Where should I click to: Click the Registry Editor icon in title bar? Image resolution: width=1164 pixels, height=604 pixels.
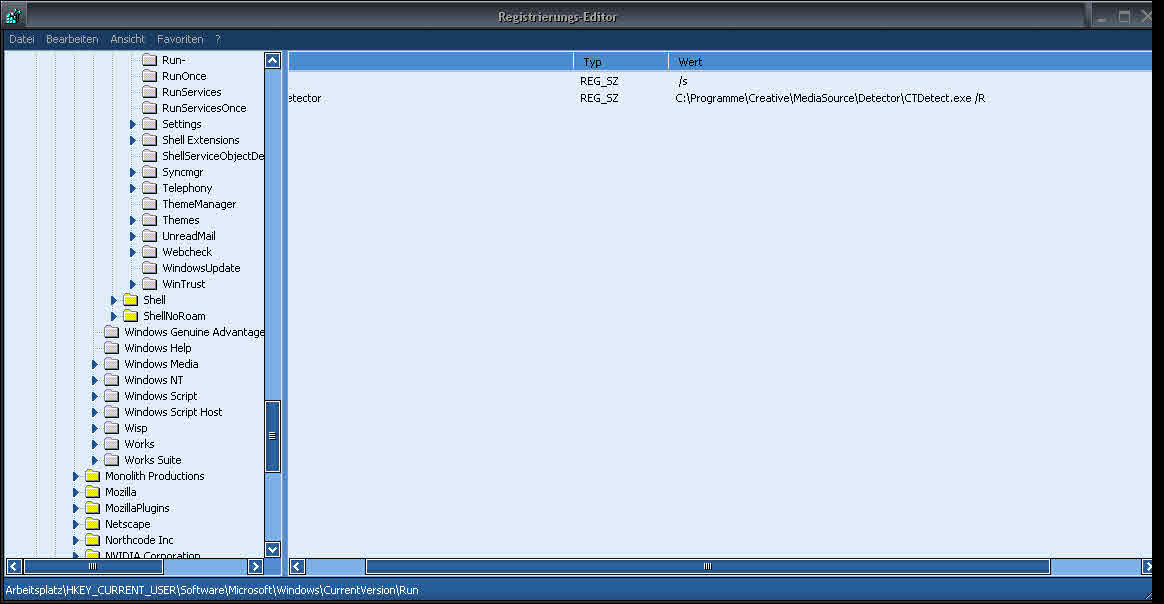(x=13, y=16)
